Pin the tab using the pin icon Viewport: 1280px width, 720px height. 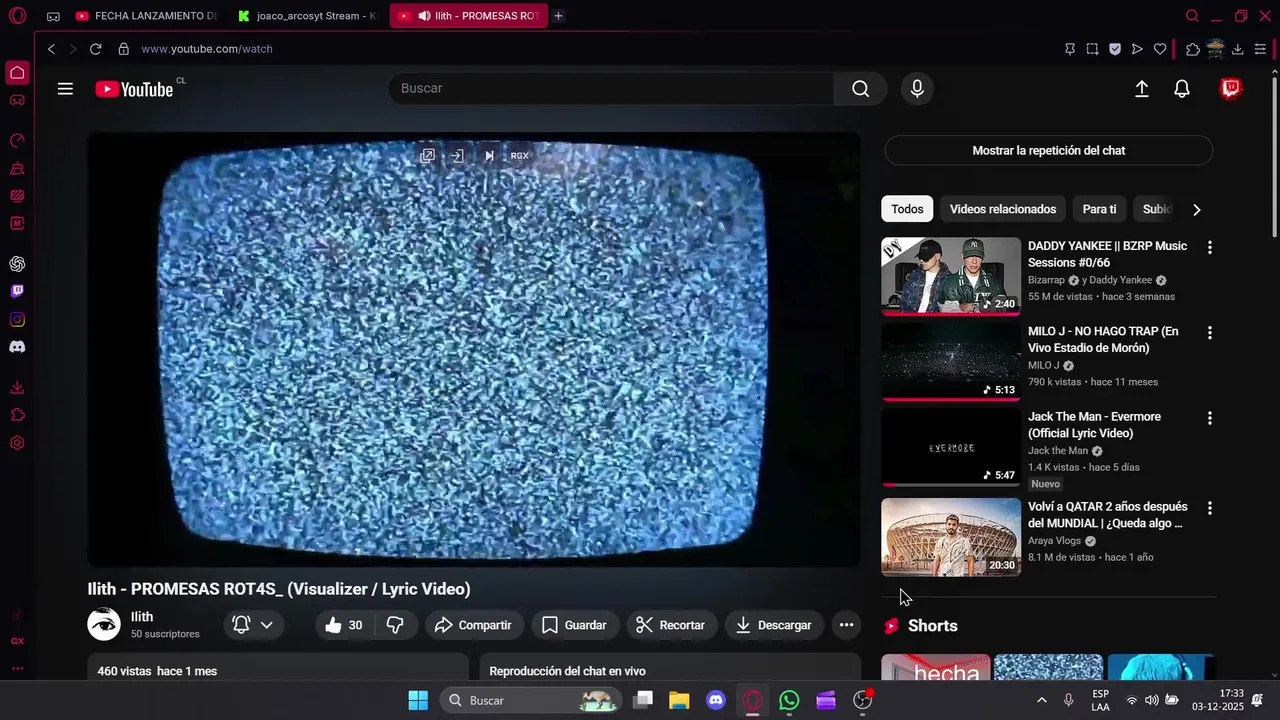1070,49
